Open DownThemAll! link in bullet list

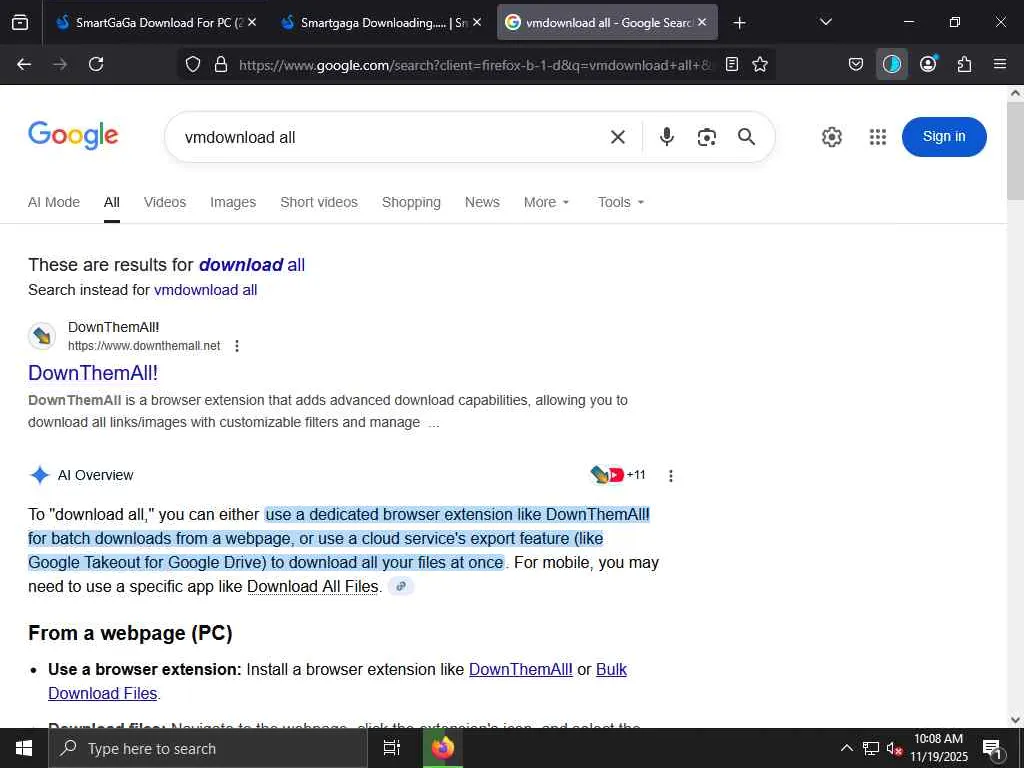(x=520, y=669)
